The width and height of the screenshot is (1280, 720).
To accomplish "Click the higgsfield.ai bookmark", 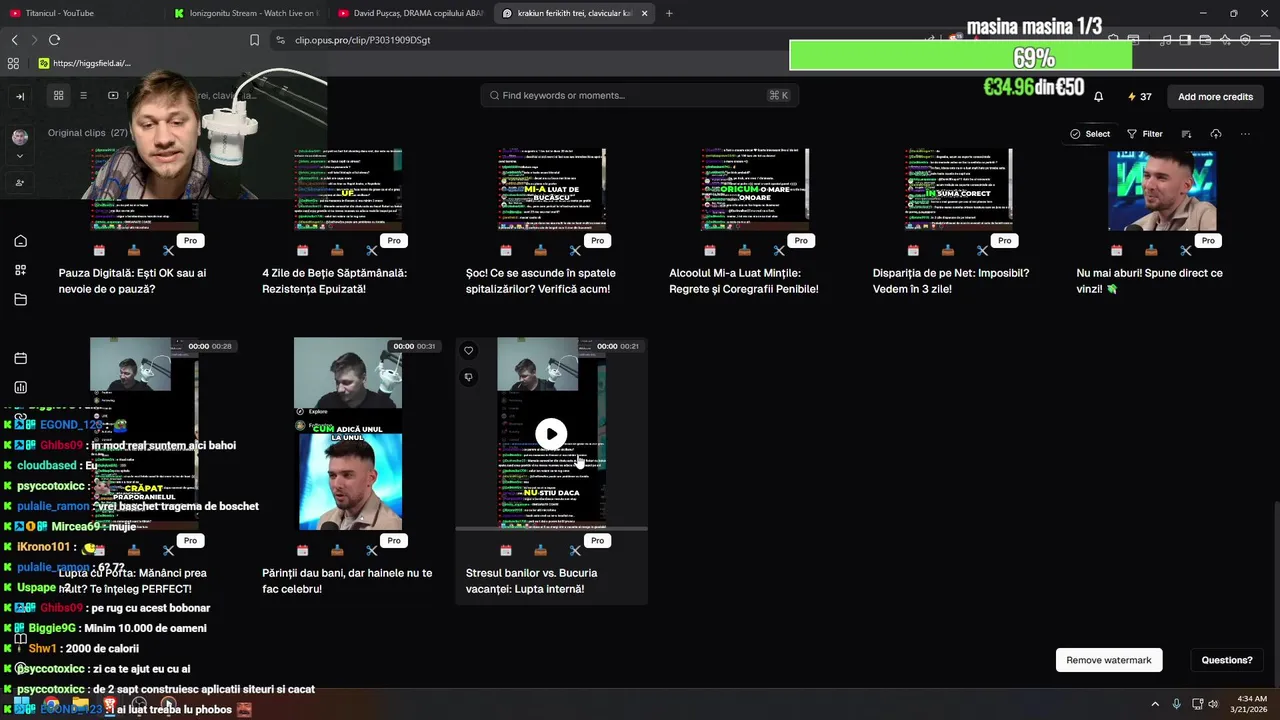I will pos(84,63).
